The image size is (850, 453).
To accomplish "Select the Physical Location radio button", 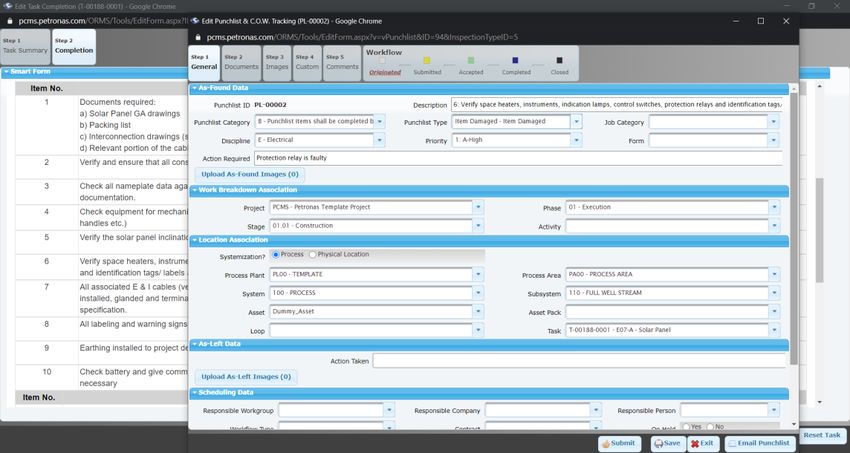I will tap(312, 255).
